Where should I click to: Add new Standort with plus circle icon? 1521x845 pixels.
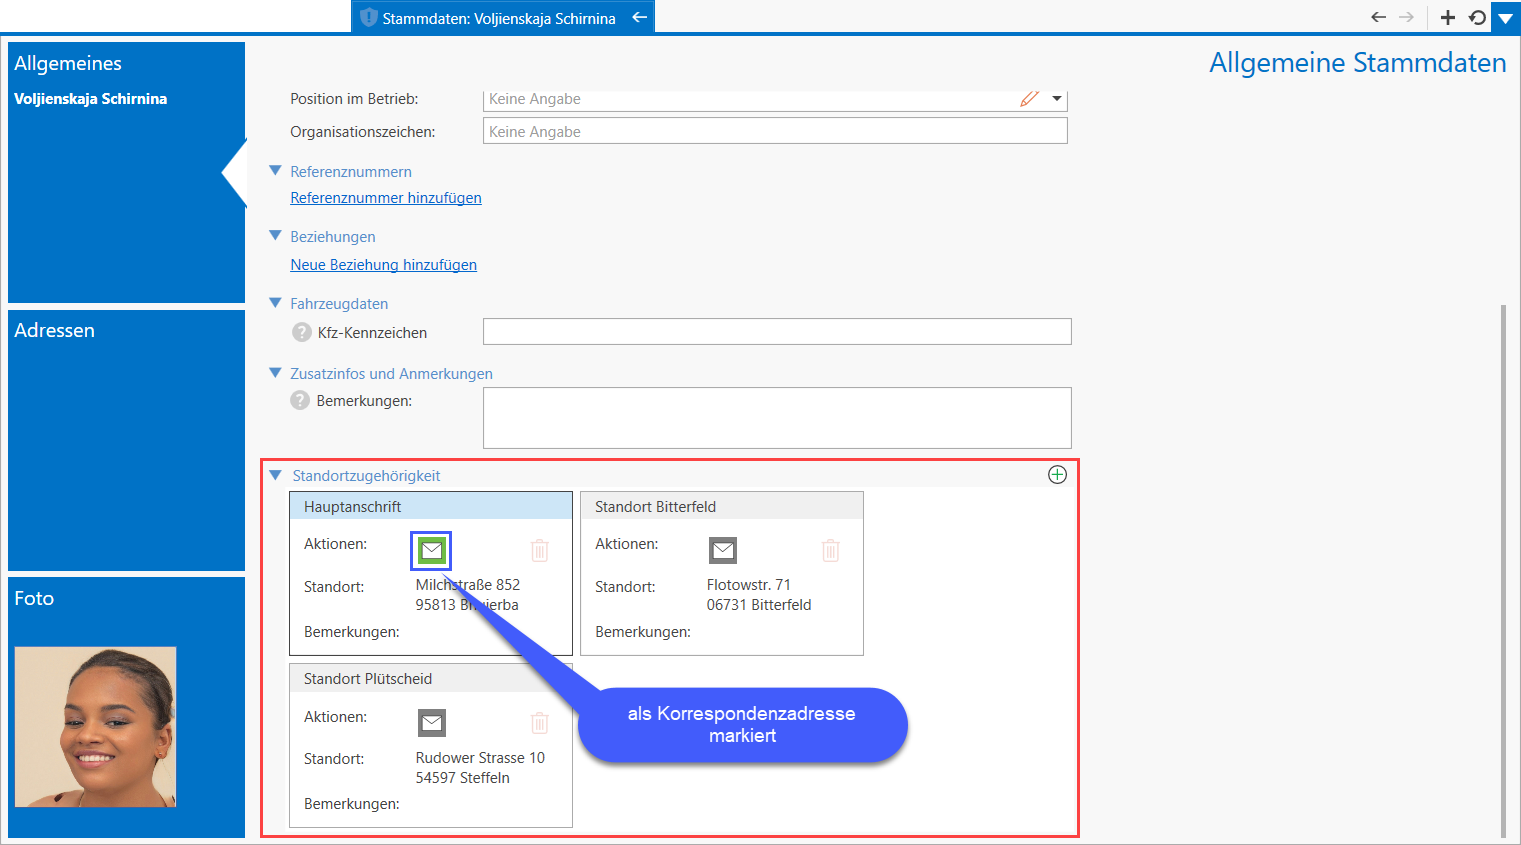coord(1057,475)
